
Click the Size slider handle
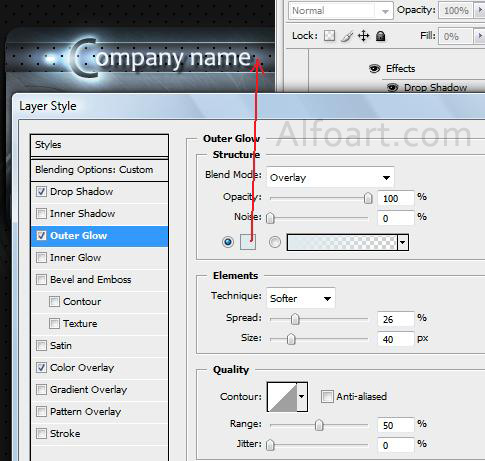[291, 339]
